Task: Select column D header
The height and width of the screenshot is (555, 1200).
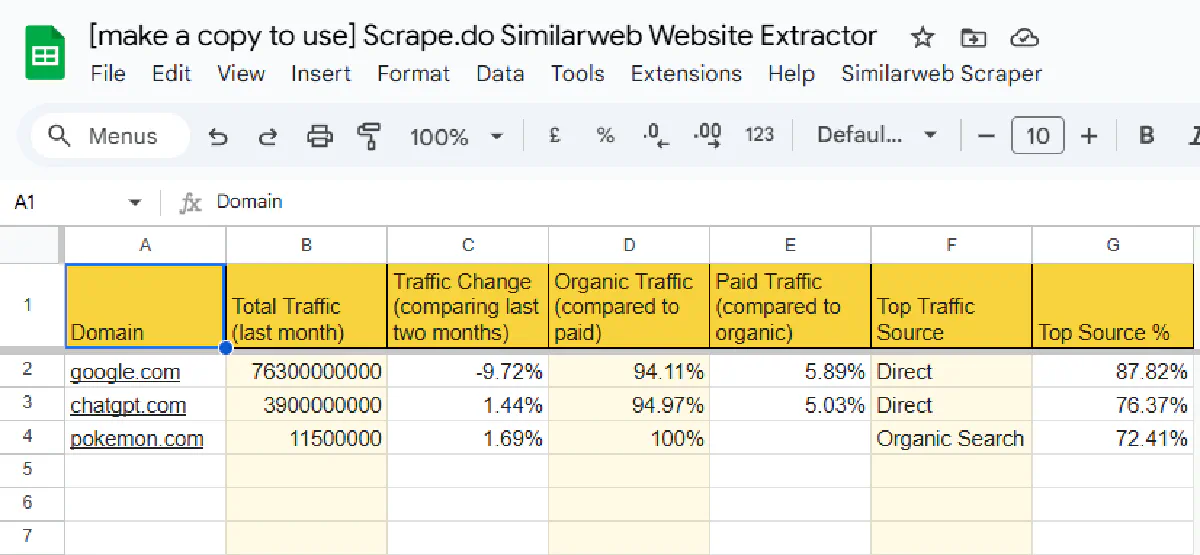Action: tap(629, 245)
